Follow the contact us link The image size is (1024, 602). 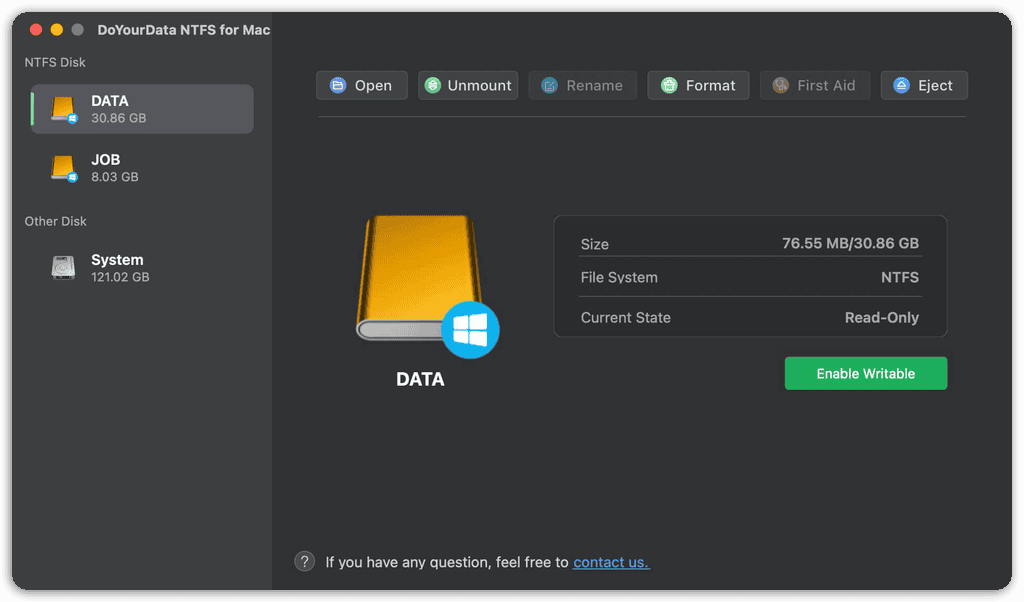point(611,562)
